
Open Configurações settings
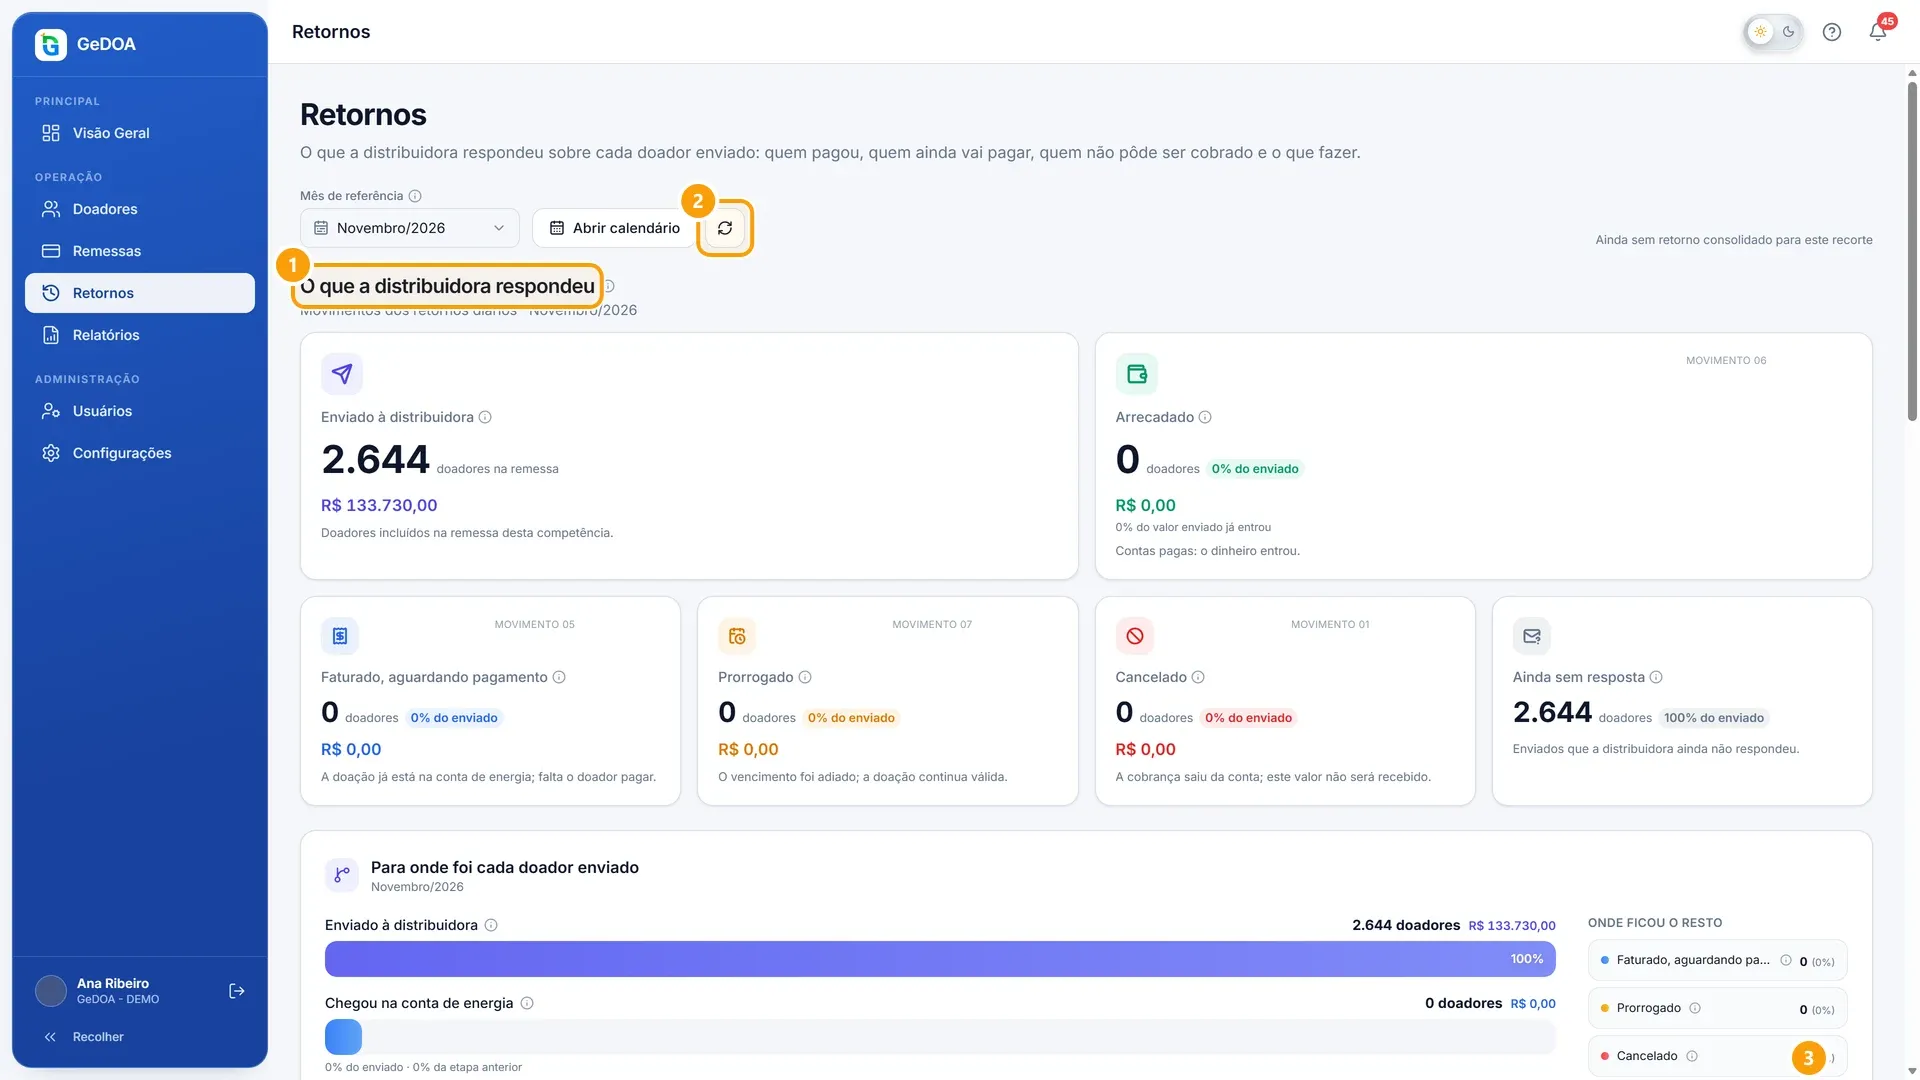click(x=140, y=453)
